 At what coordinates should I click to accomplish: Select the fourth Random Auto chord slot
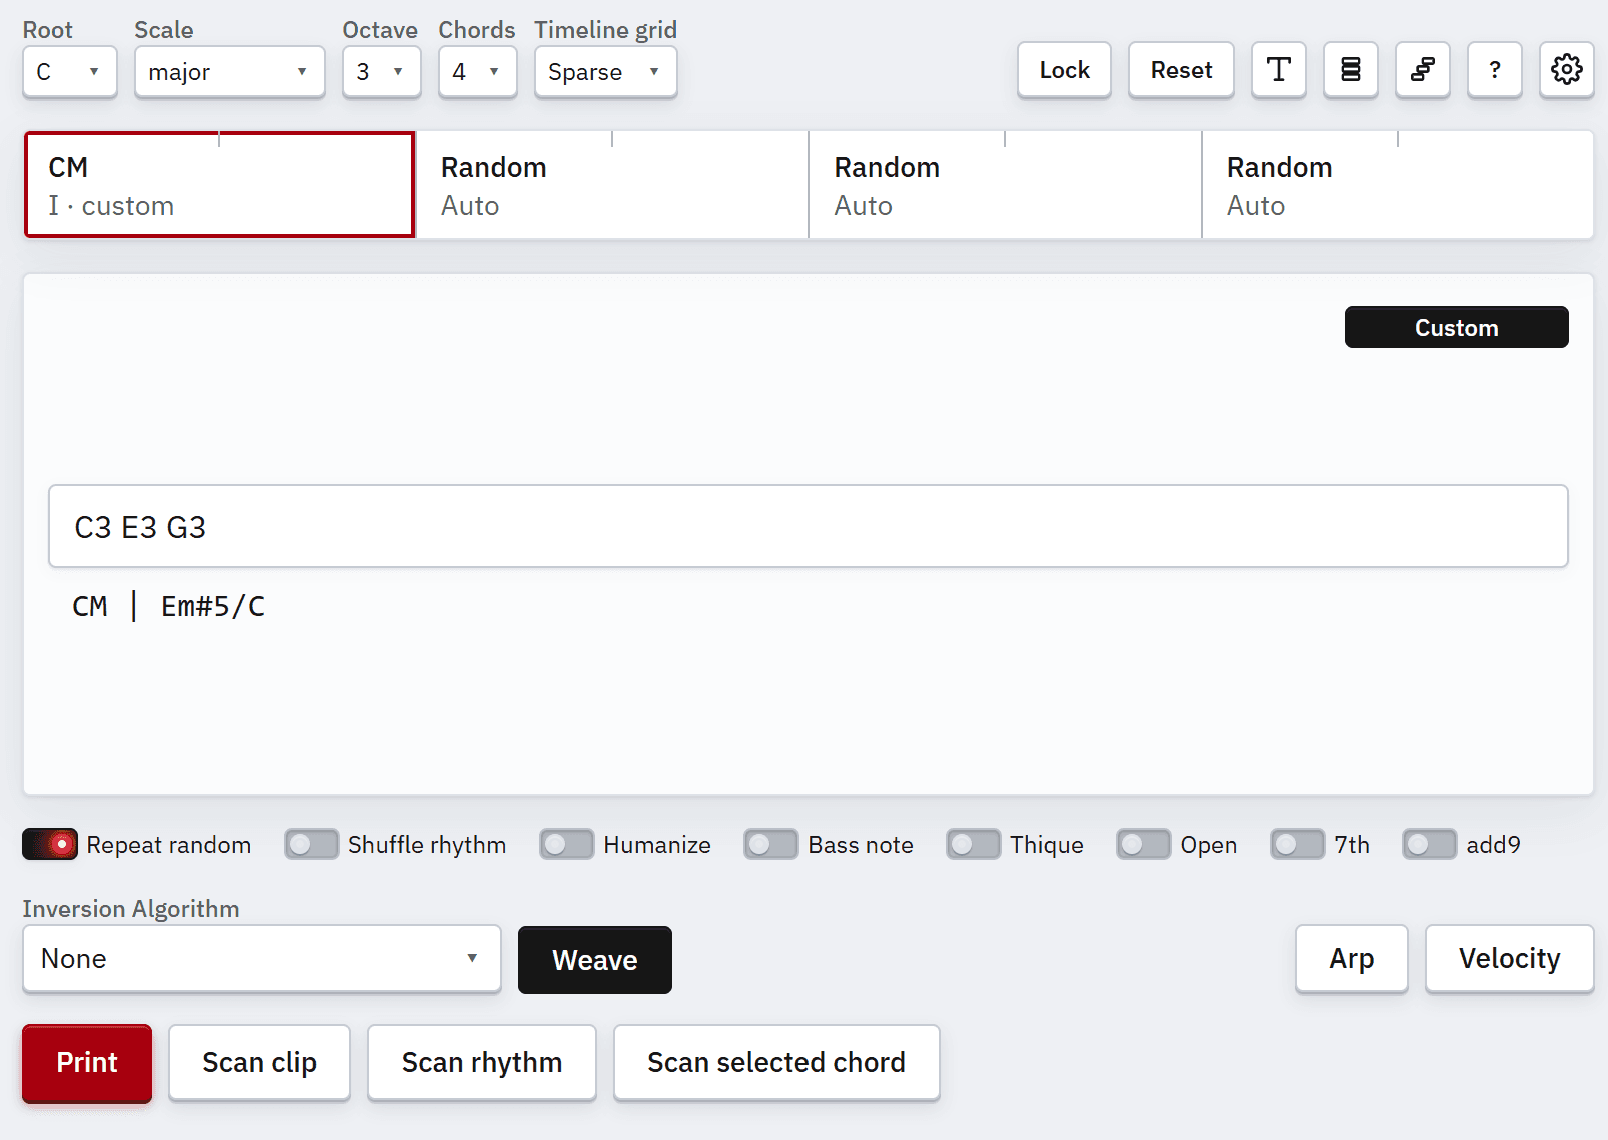pyautogui.click(x=1398, y=185)
